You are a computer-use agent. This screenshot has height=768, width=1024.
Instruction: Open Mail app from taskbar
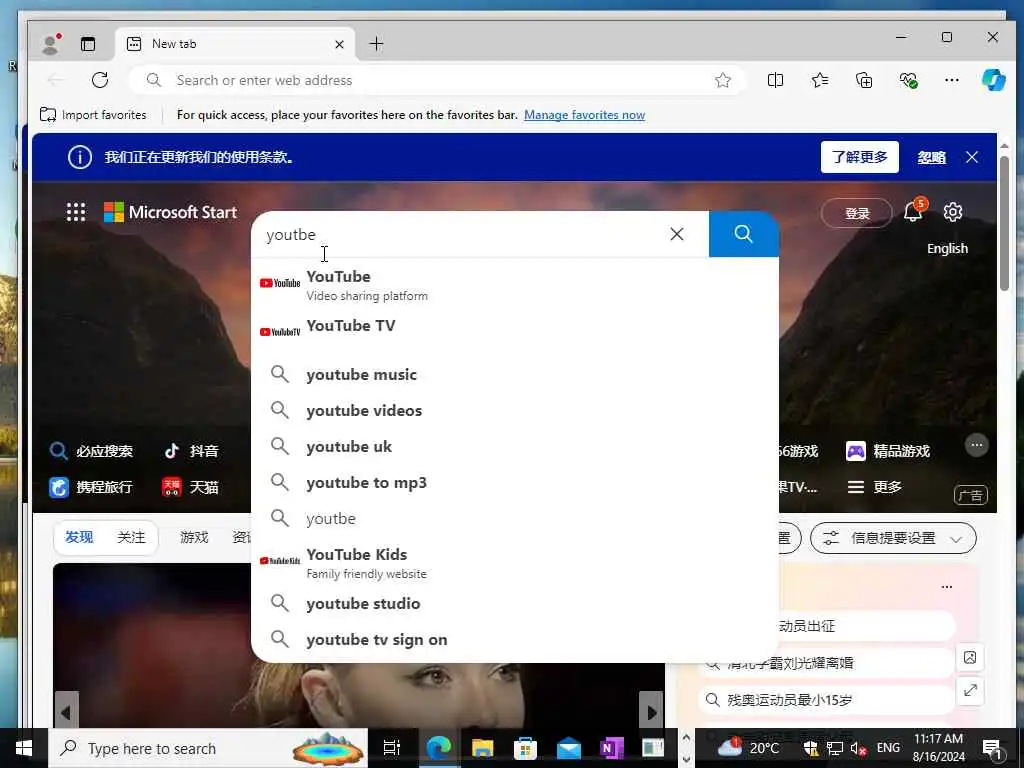click(x=569, y=748)
